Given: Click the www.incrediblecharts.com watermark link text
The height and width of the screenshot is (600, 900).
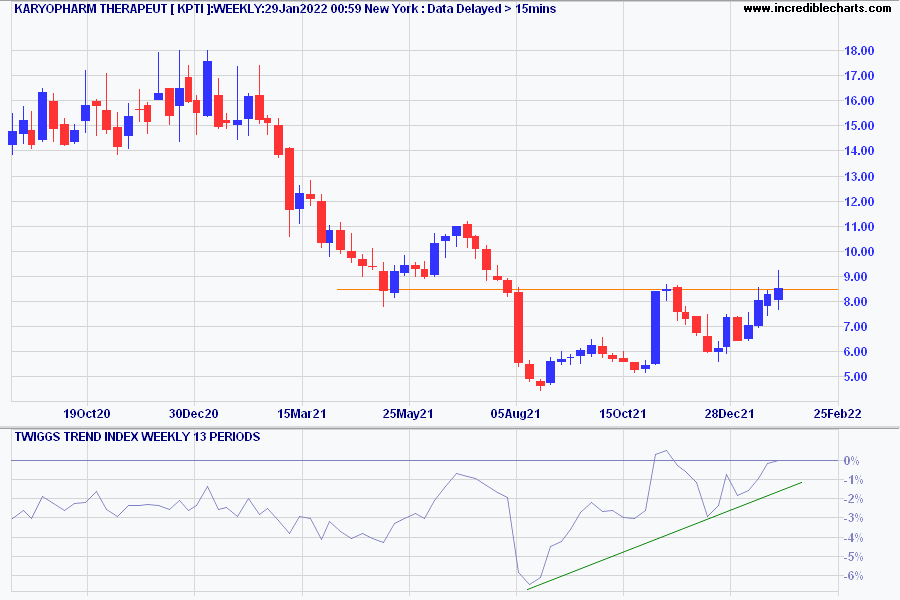Looking at the screenshot, I should [817, 8].
